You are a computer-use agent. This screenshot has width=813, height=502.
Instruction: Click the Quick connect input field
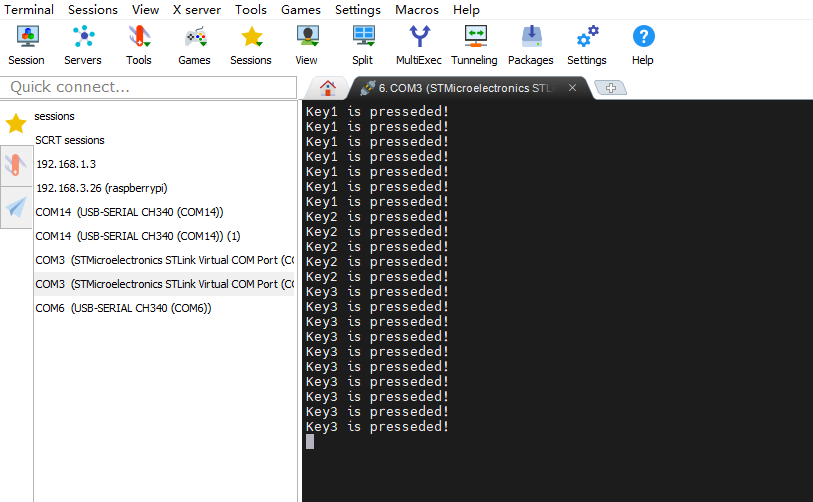click(x=150, y=87)
